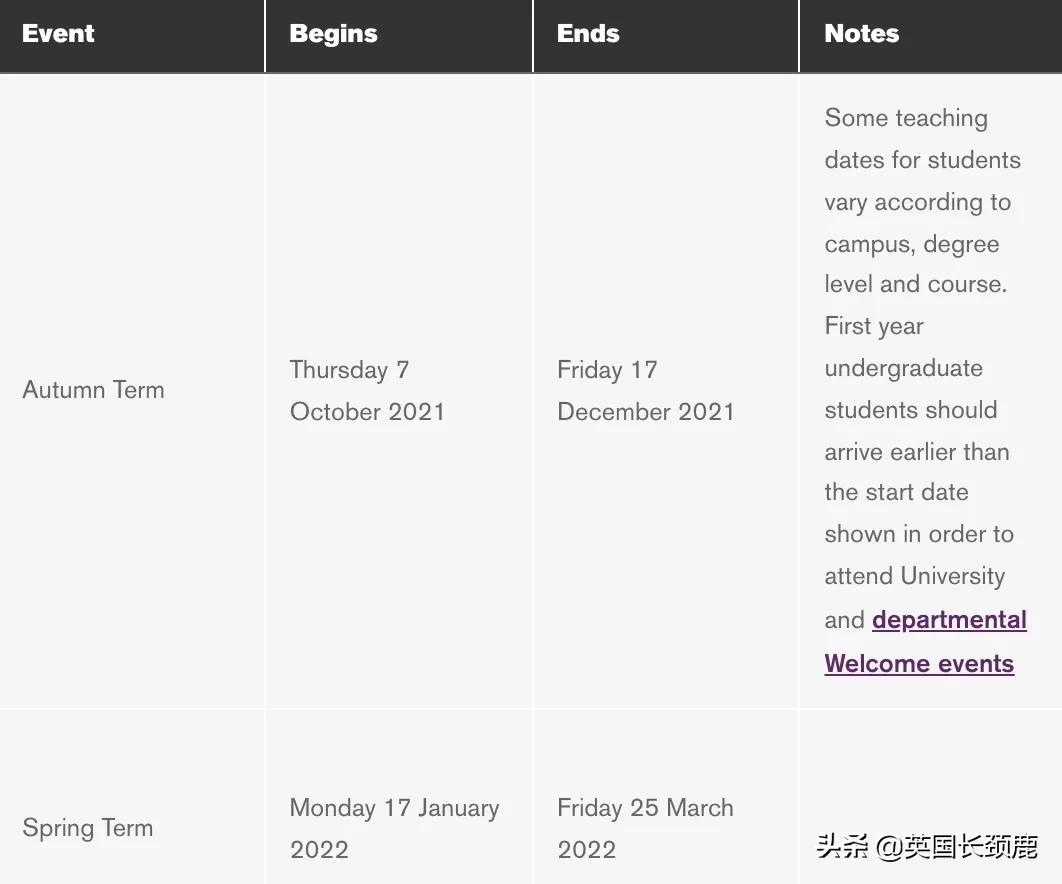Click the 'Some teaching' note line

click(x=906, y=118)
